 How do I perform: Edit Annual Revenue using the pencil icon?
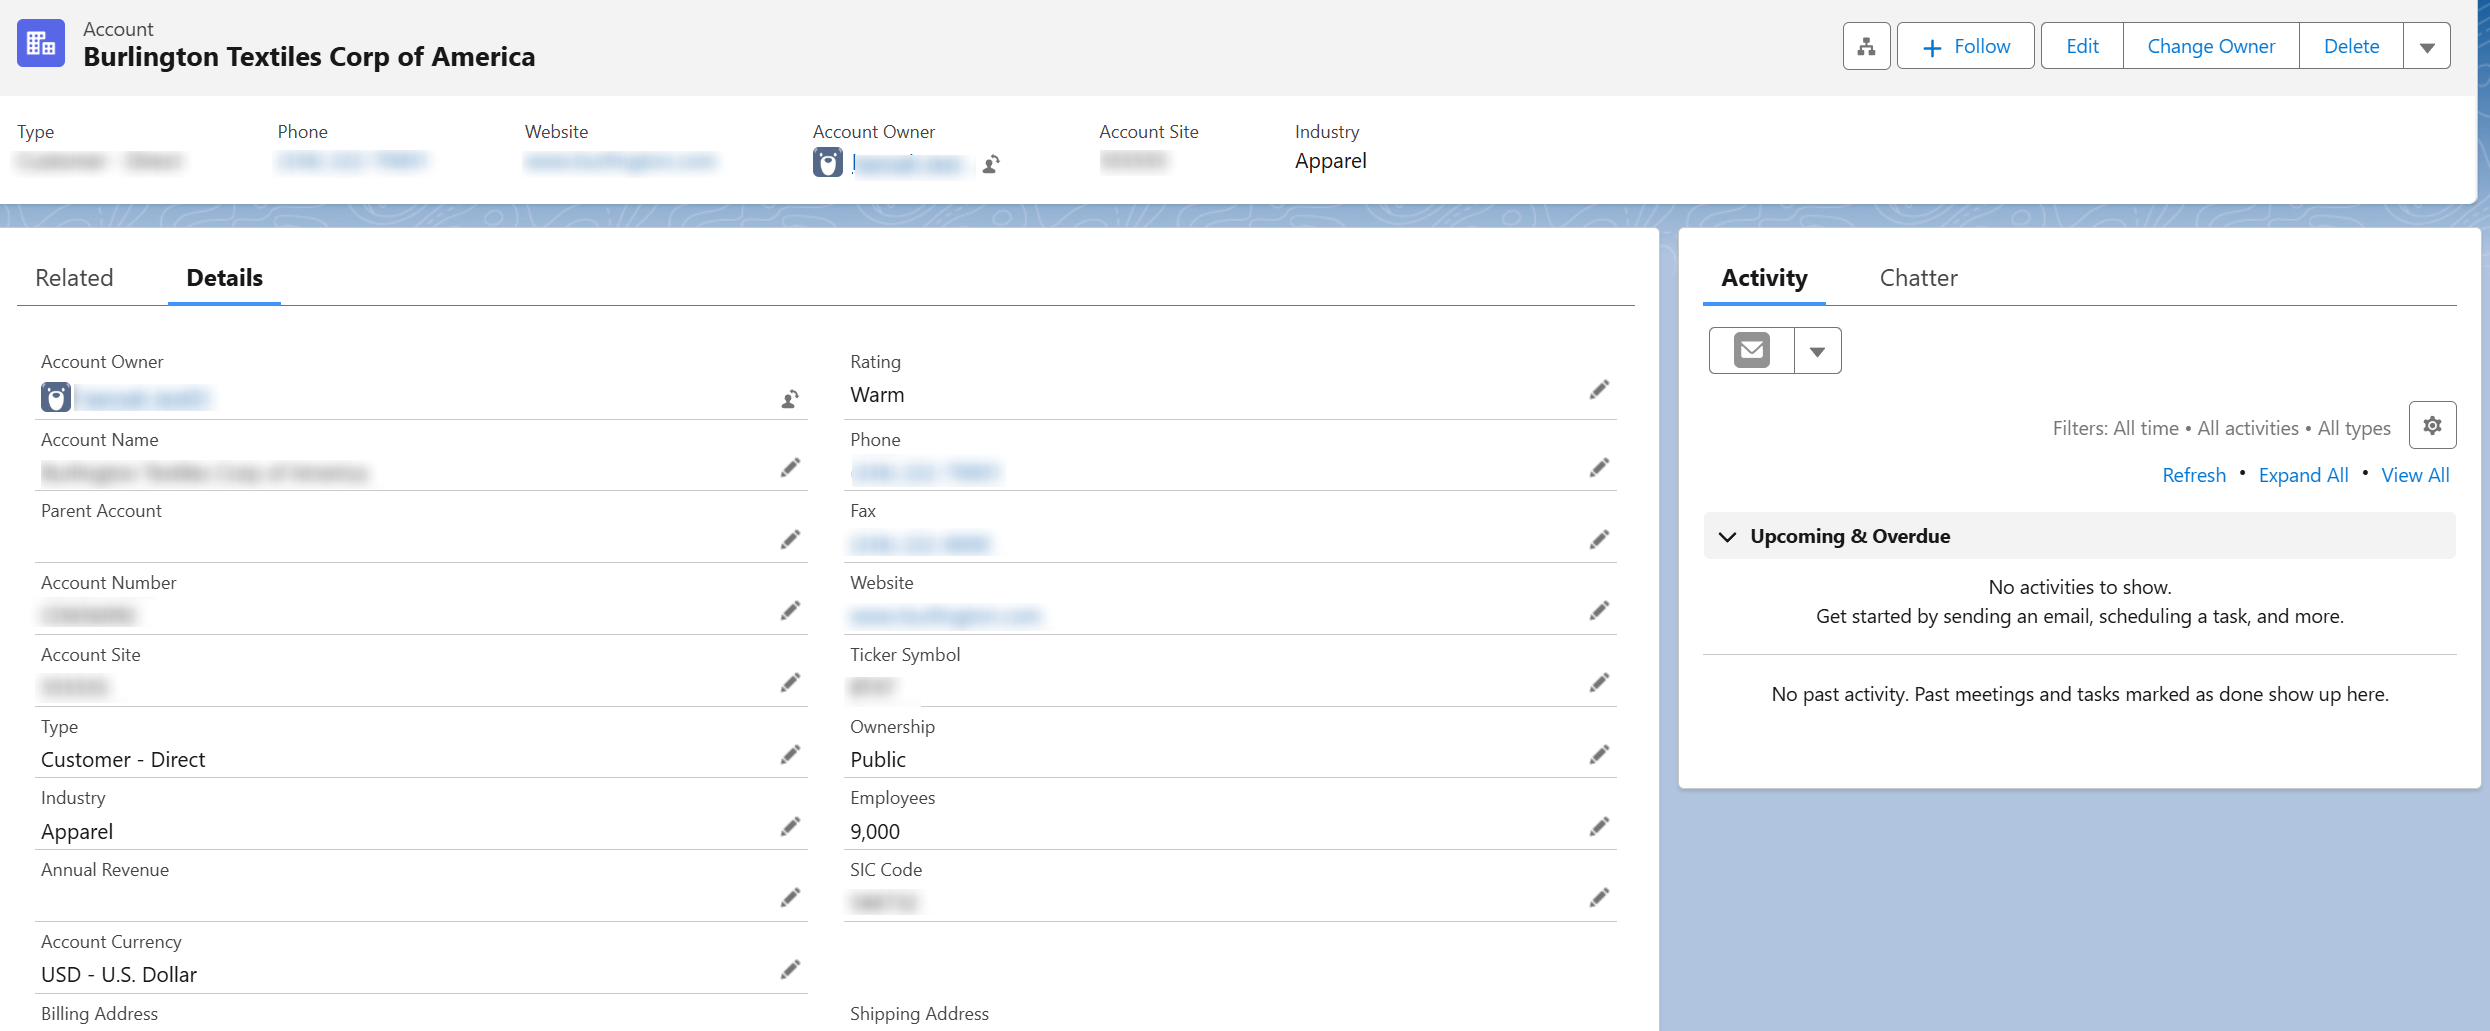(790, 897)
